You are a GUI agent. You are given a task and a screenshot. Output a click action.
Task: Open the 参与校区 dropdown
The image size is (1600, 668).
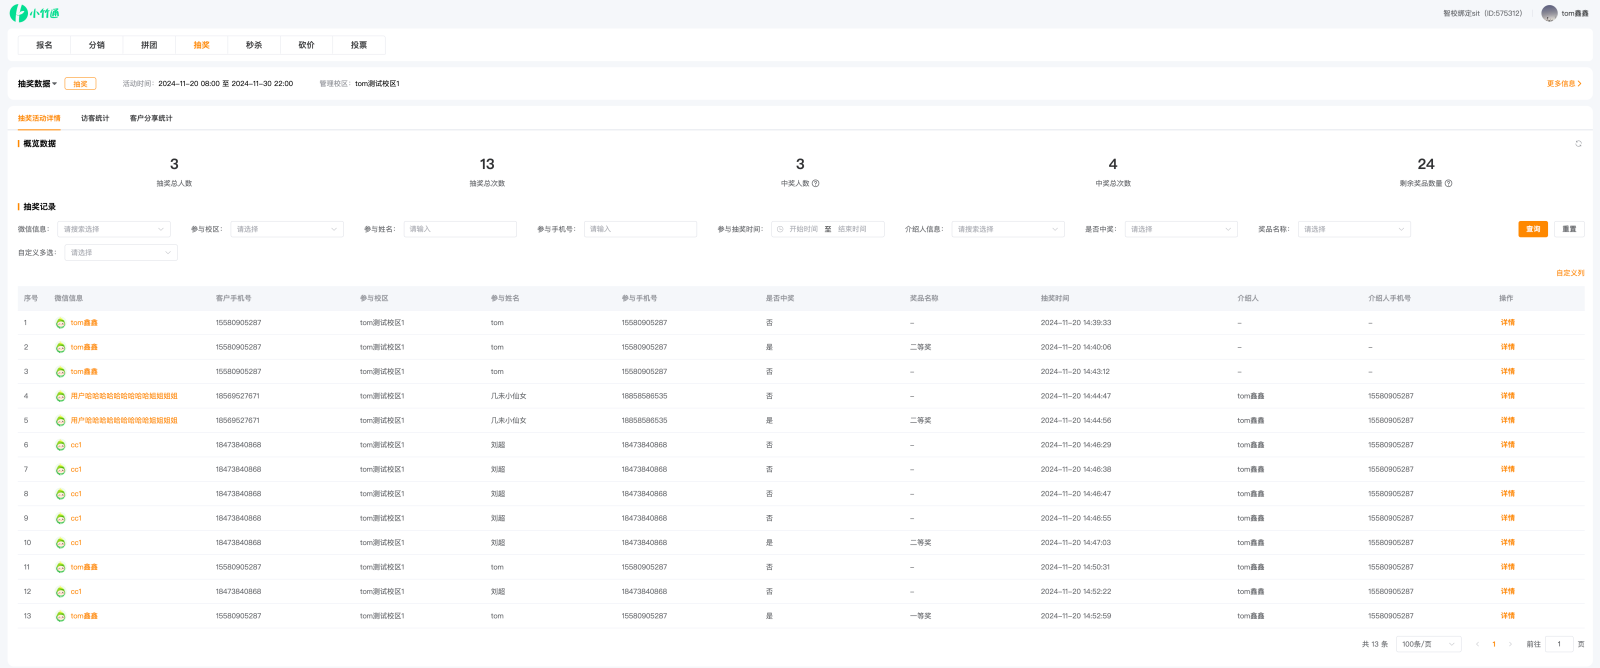point(287,229)
